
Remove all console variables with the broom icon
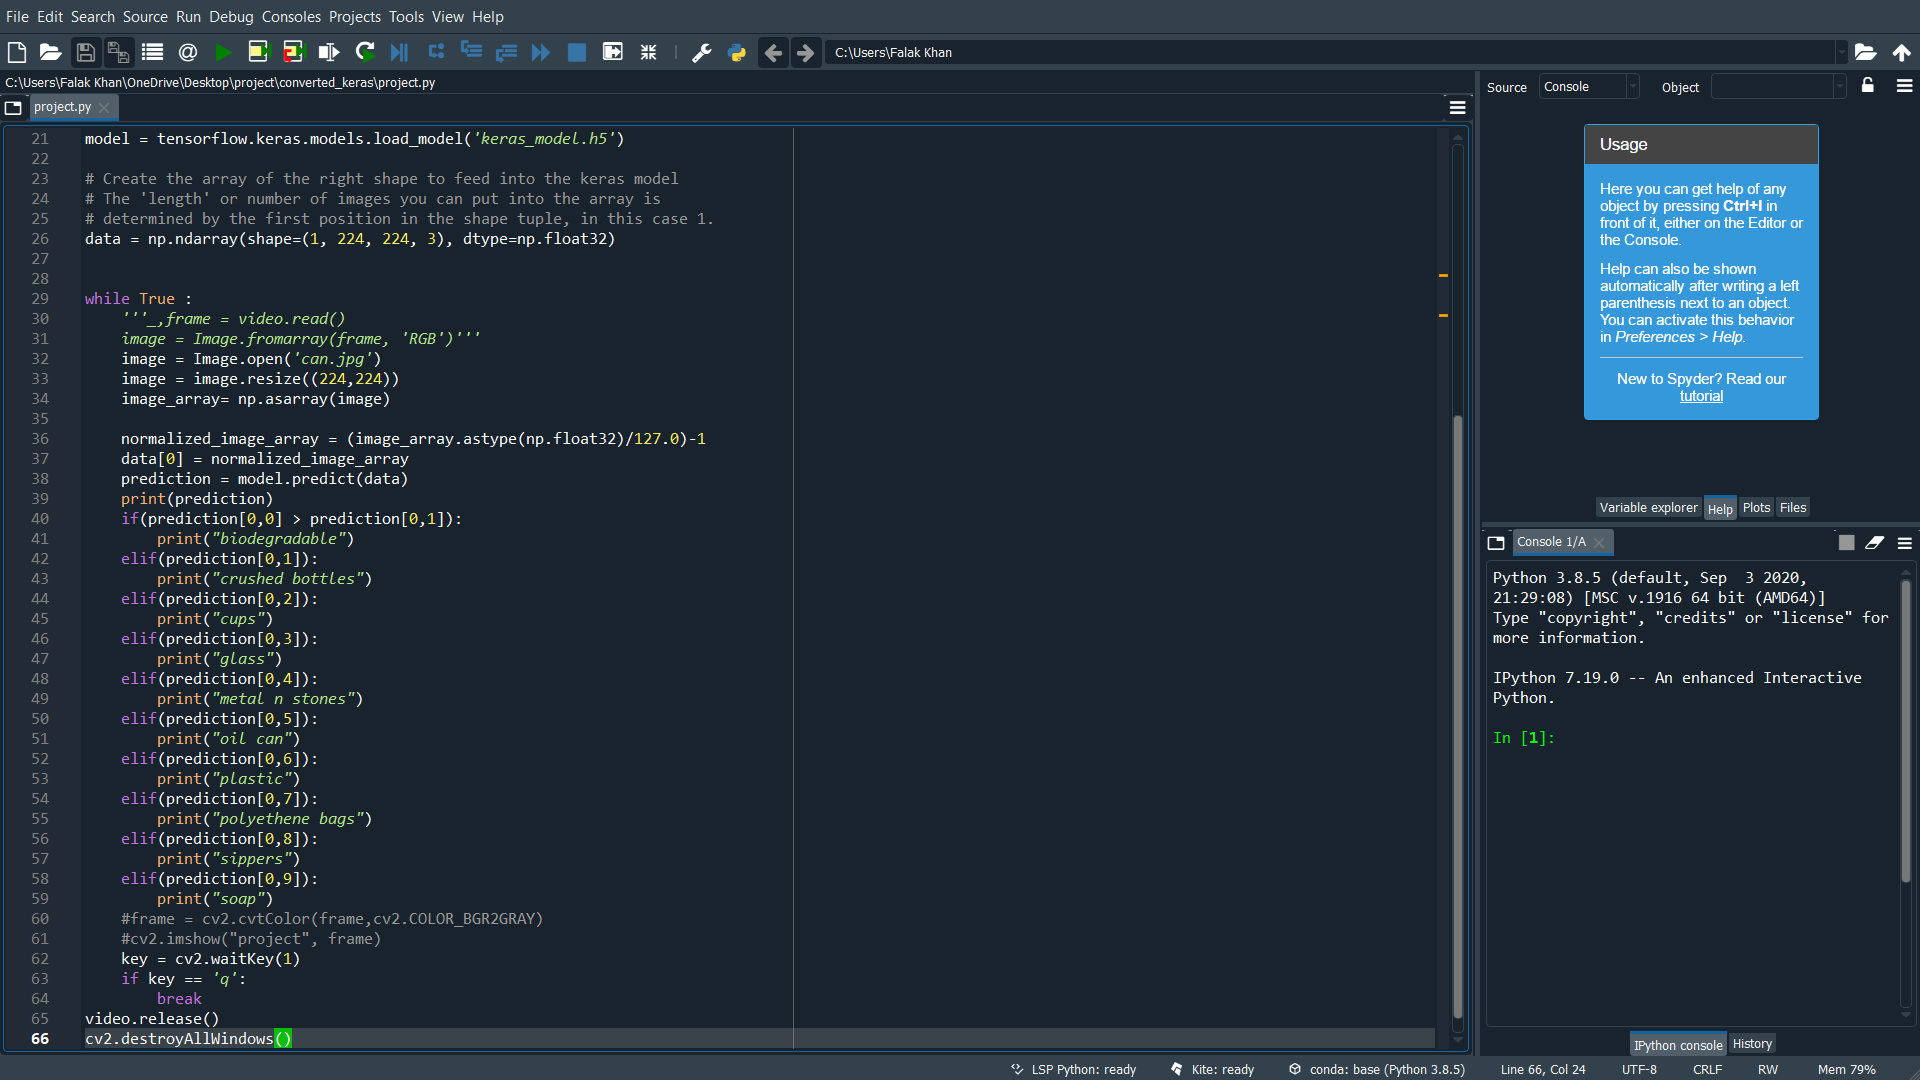click(1875, 542)
